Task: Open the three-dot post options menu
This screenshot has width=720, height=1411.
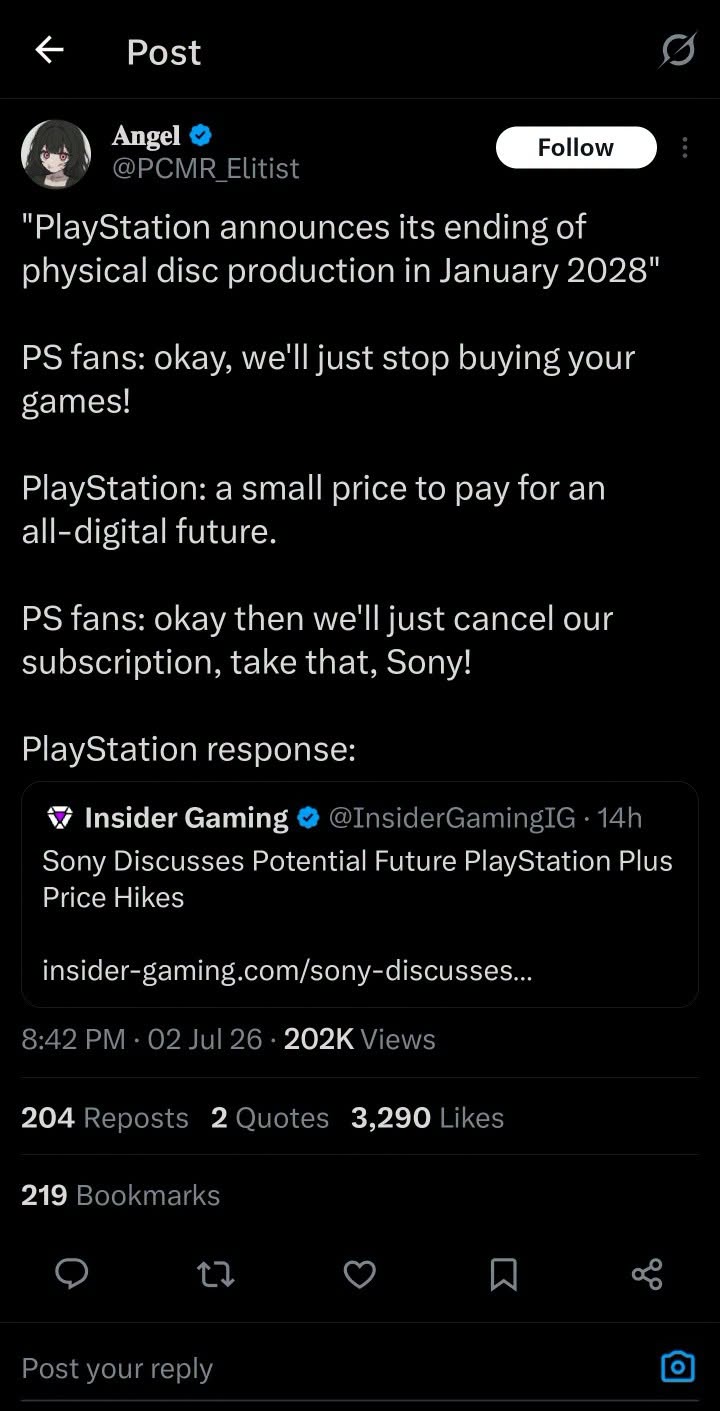Action: pos(685,148)
